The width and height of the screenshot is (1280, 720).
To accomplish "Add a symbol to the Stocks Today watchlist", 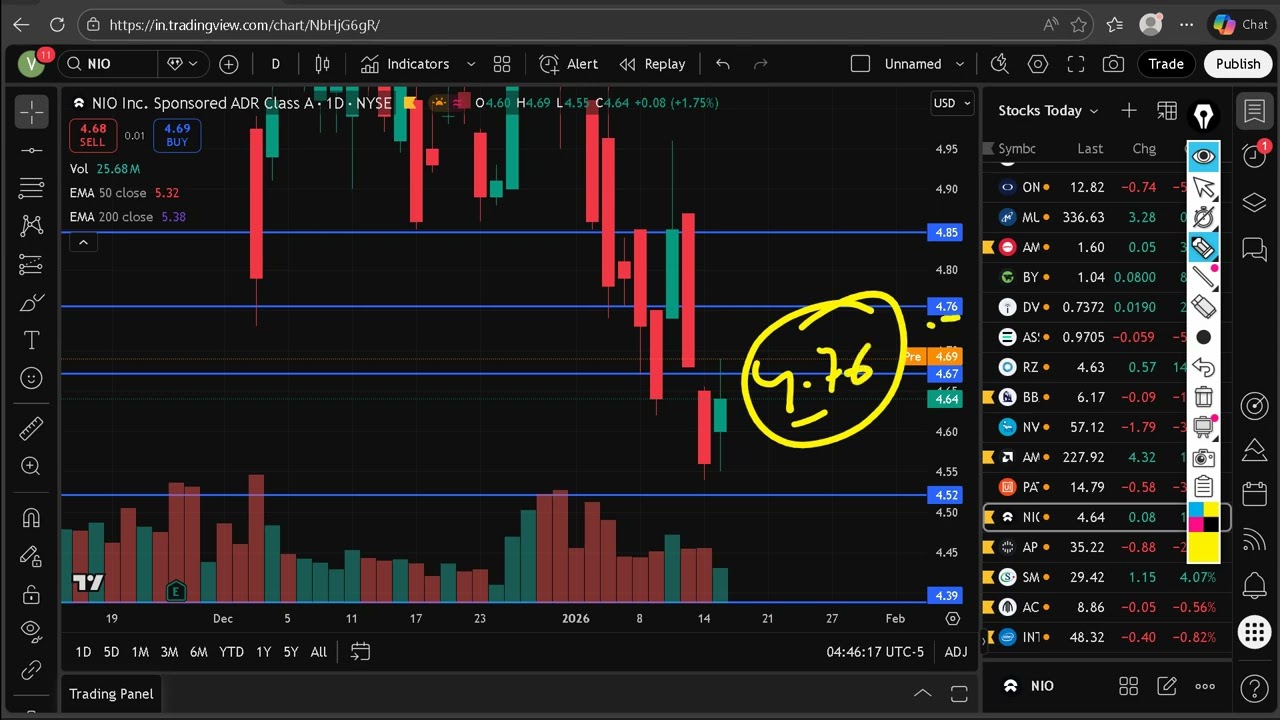I will pyautogui.click(x=1129, y=110).
